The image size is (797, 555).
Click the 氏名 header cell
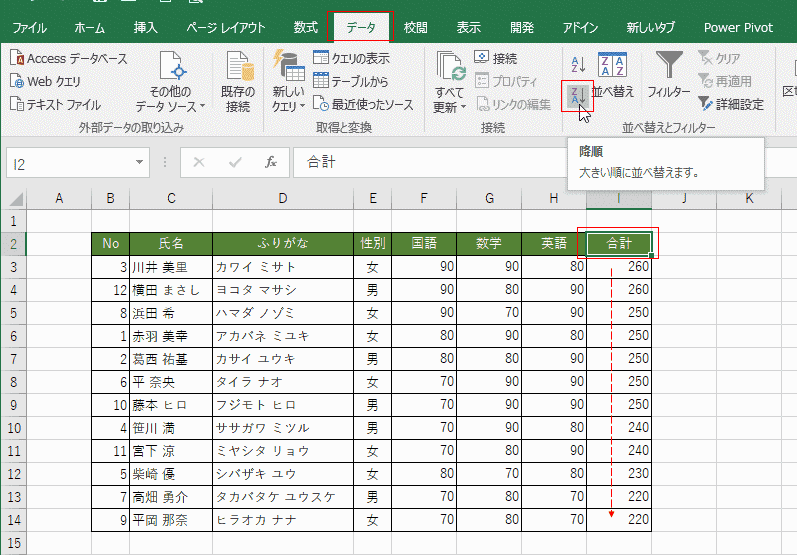point(171,243)
